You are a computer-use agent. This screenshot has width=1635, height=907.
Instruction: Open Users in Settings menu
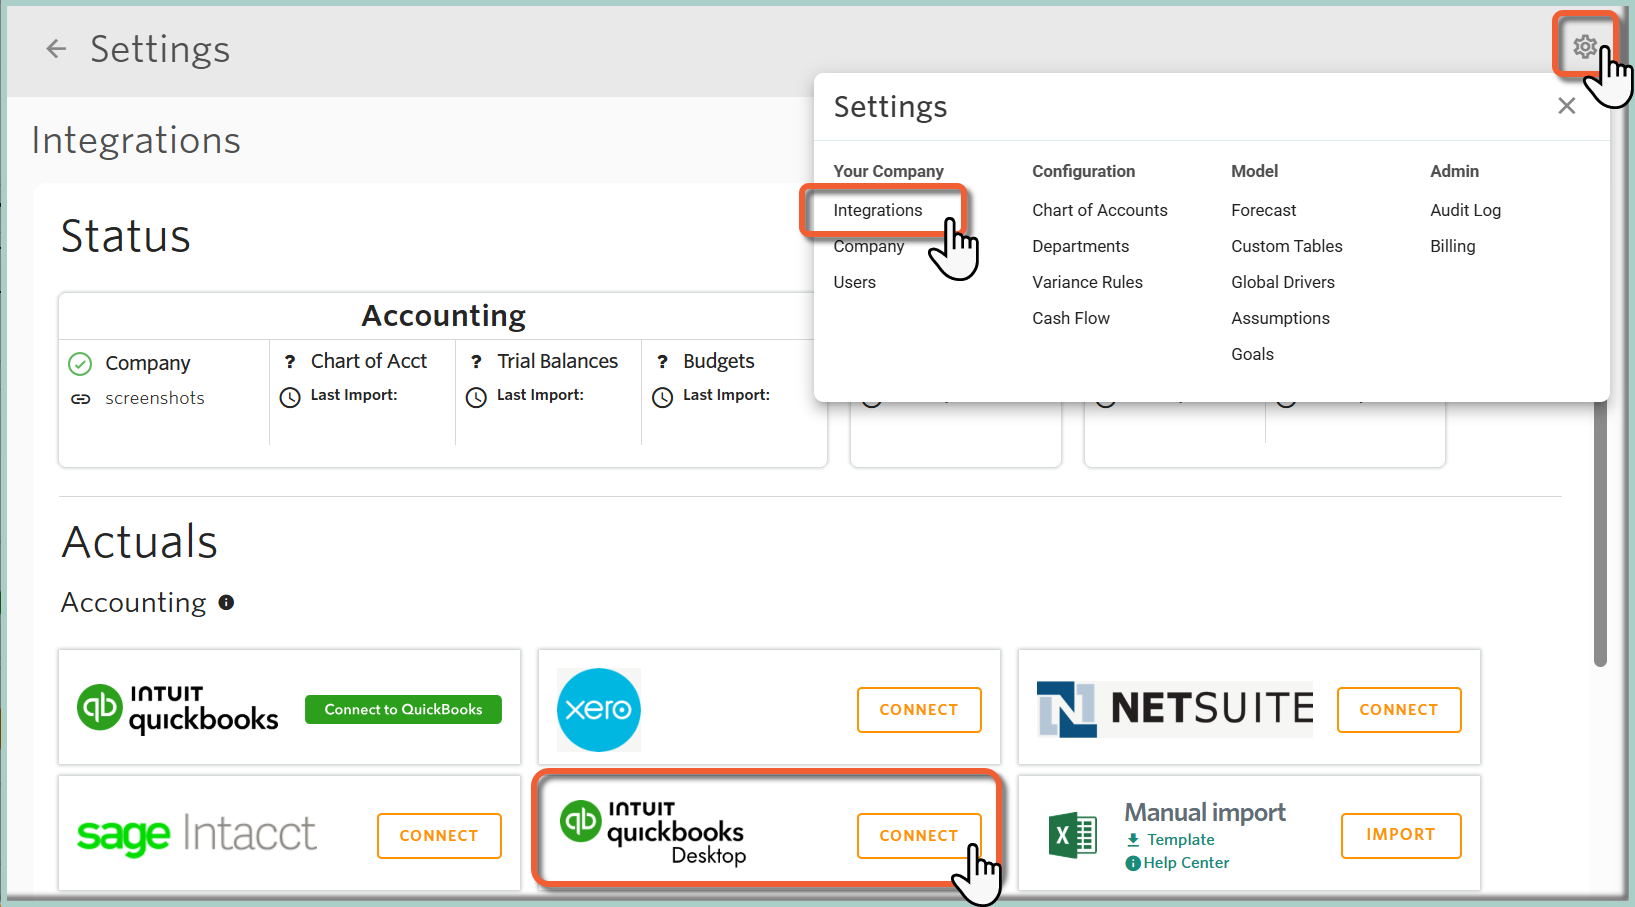point(854,282)
